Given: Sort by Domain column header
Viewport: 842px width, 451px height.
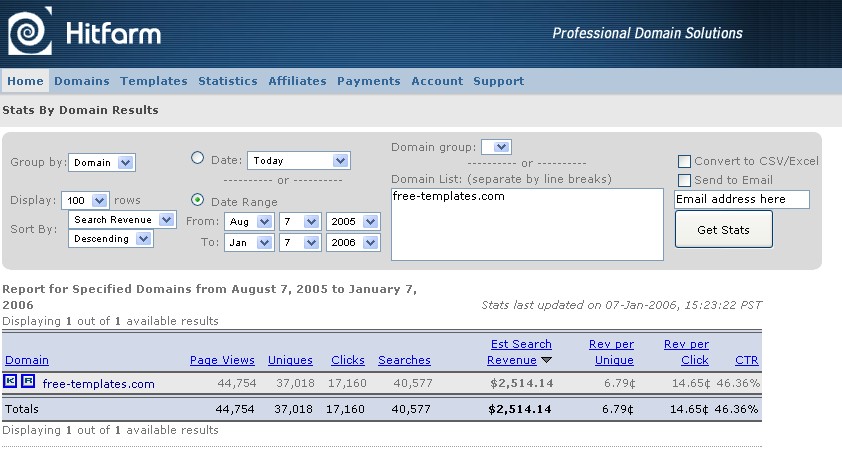Looking at the screenshot, I should (x=27, y=360).
